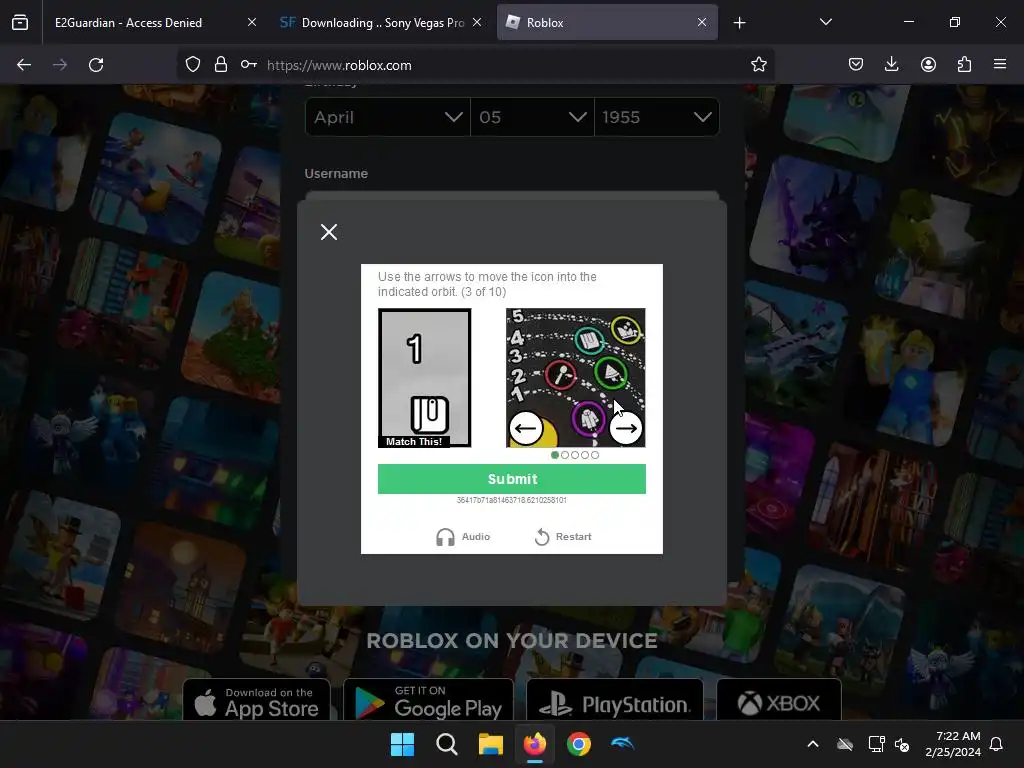The height and width of the screenshot is (768, 1024).
Task: Open File Explorer from the taskbar
Action: [x=490, y=744]
